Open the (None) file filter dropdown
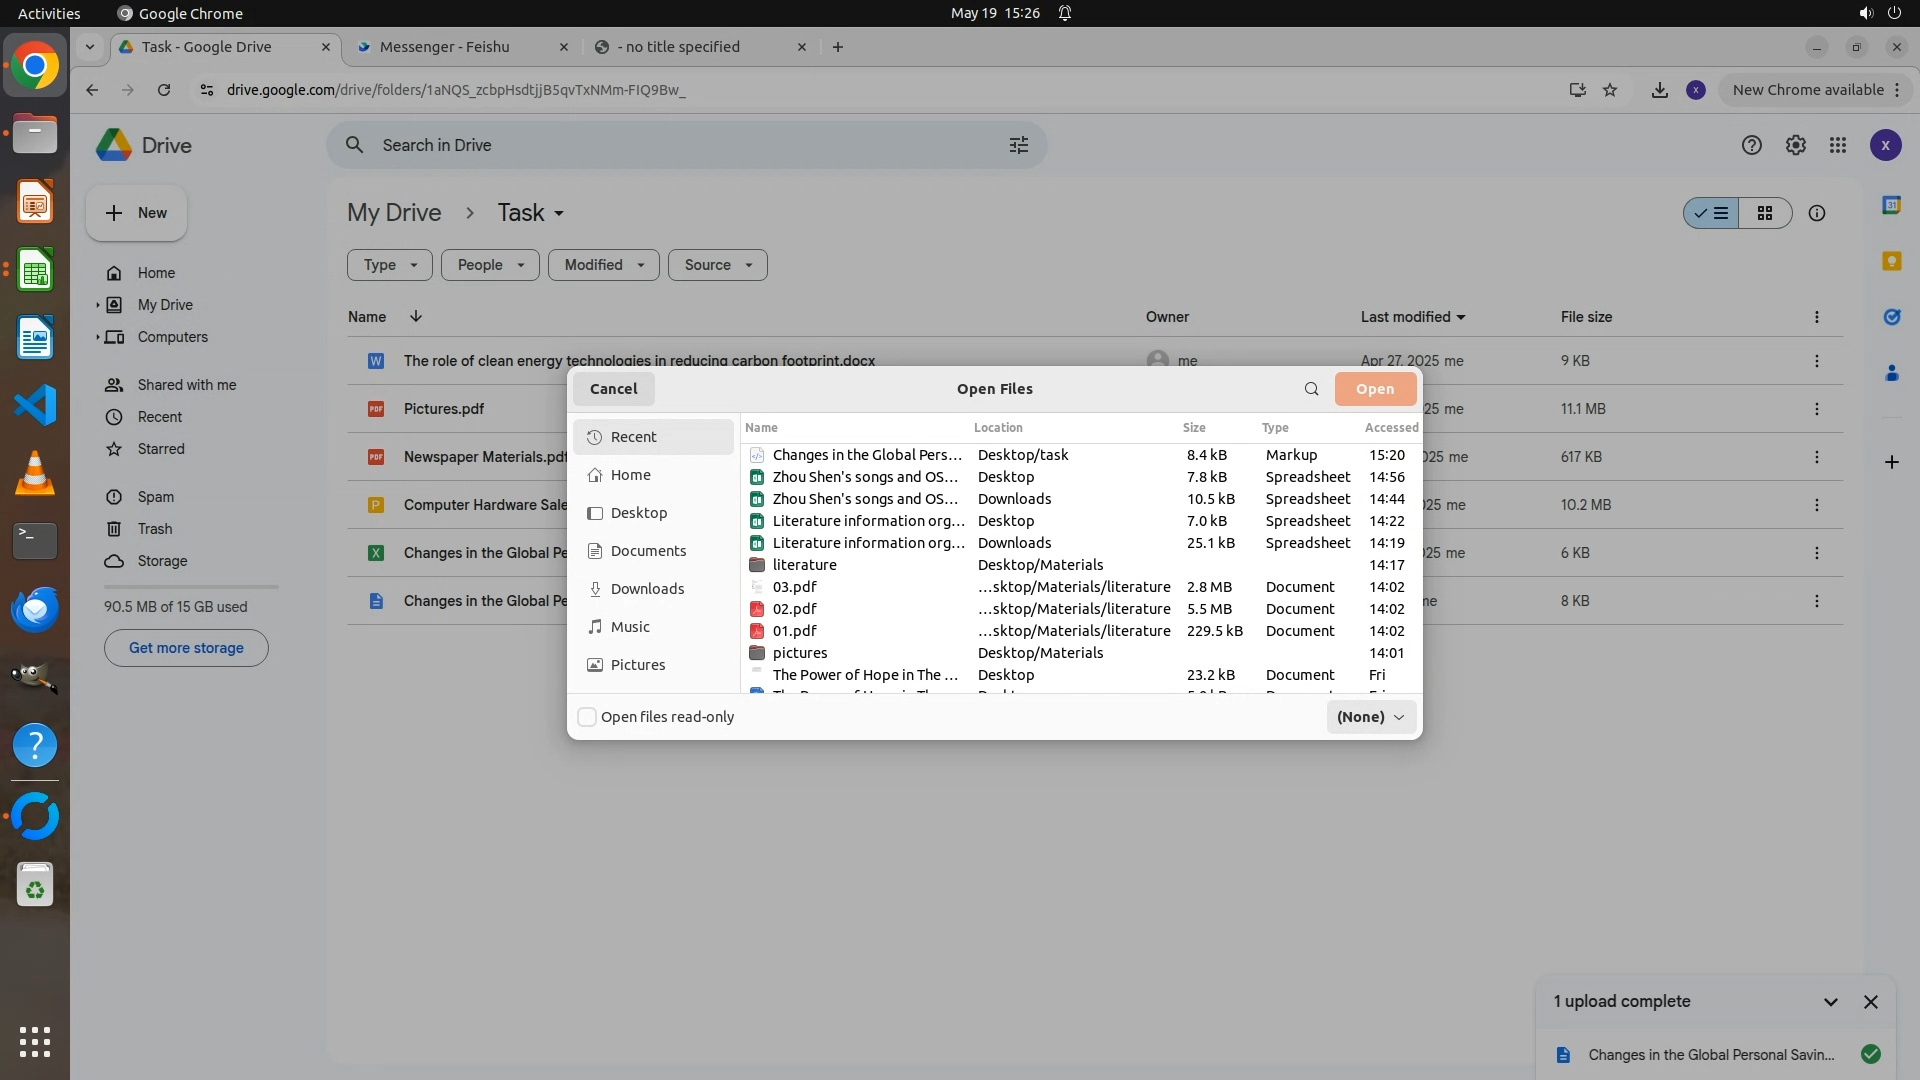 (1370, 717)
